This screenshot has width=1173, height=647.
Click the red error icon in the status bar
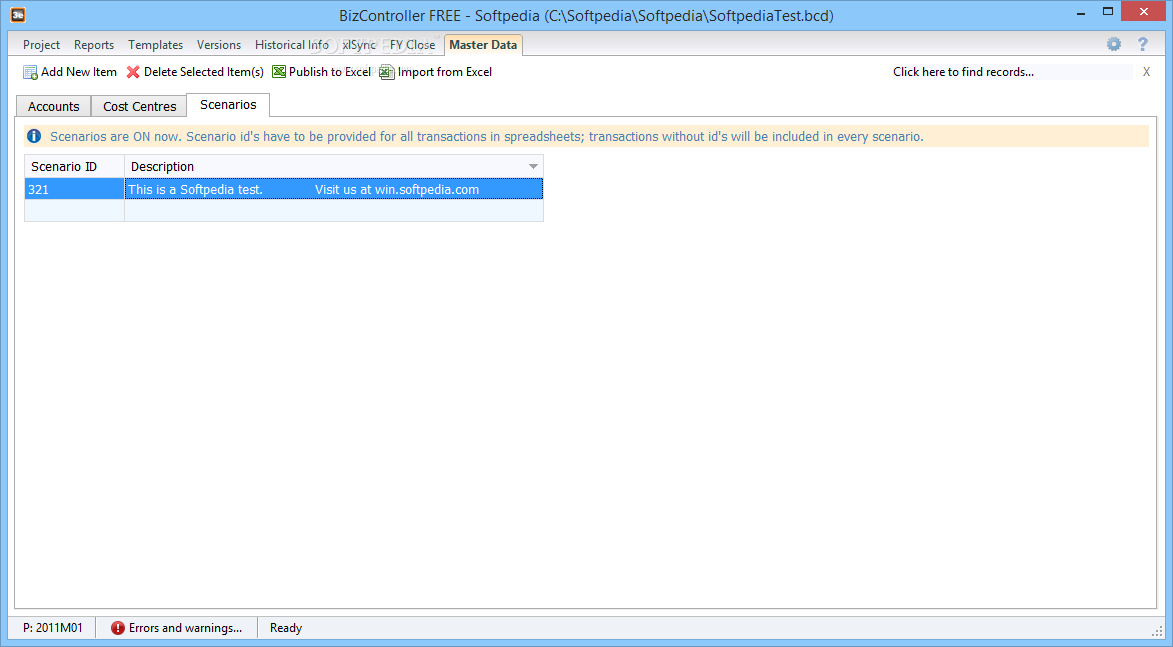117,628
